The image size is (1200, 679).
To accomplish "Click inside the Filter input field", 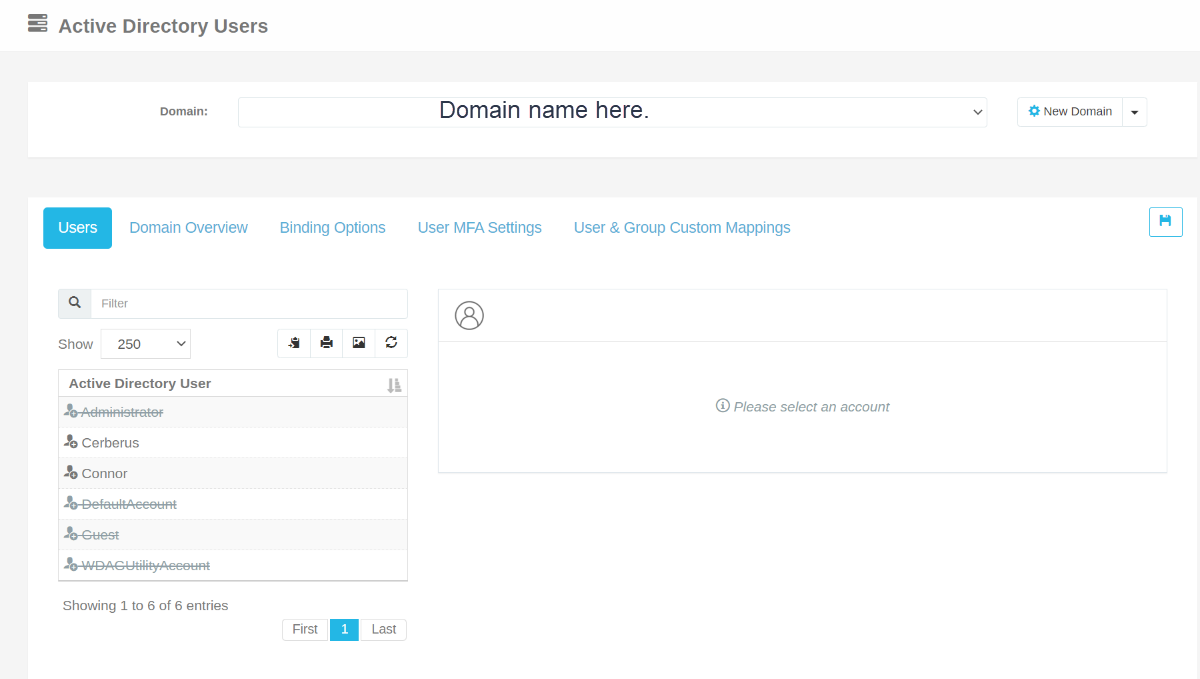I will click(249, 304).
